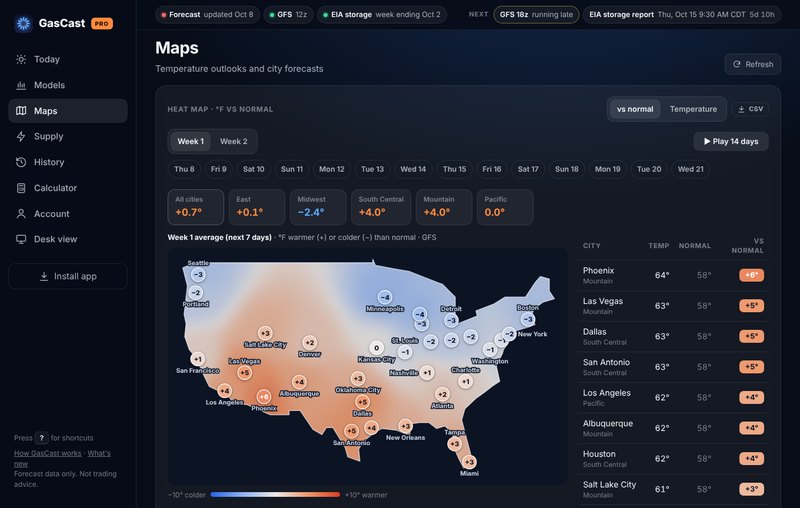
Task: Click the Maps folded-map icon
Action: (x=21, y=111)
